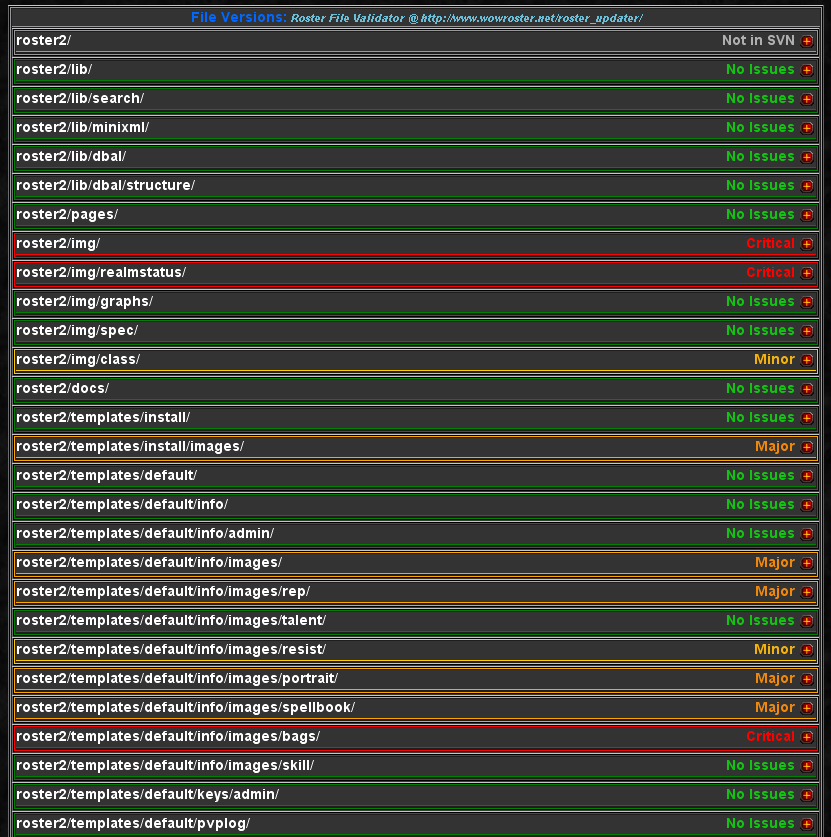Expand the roster2/lib/ row plus icon
The image size is (831, 837).
coord(807,70)
